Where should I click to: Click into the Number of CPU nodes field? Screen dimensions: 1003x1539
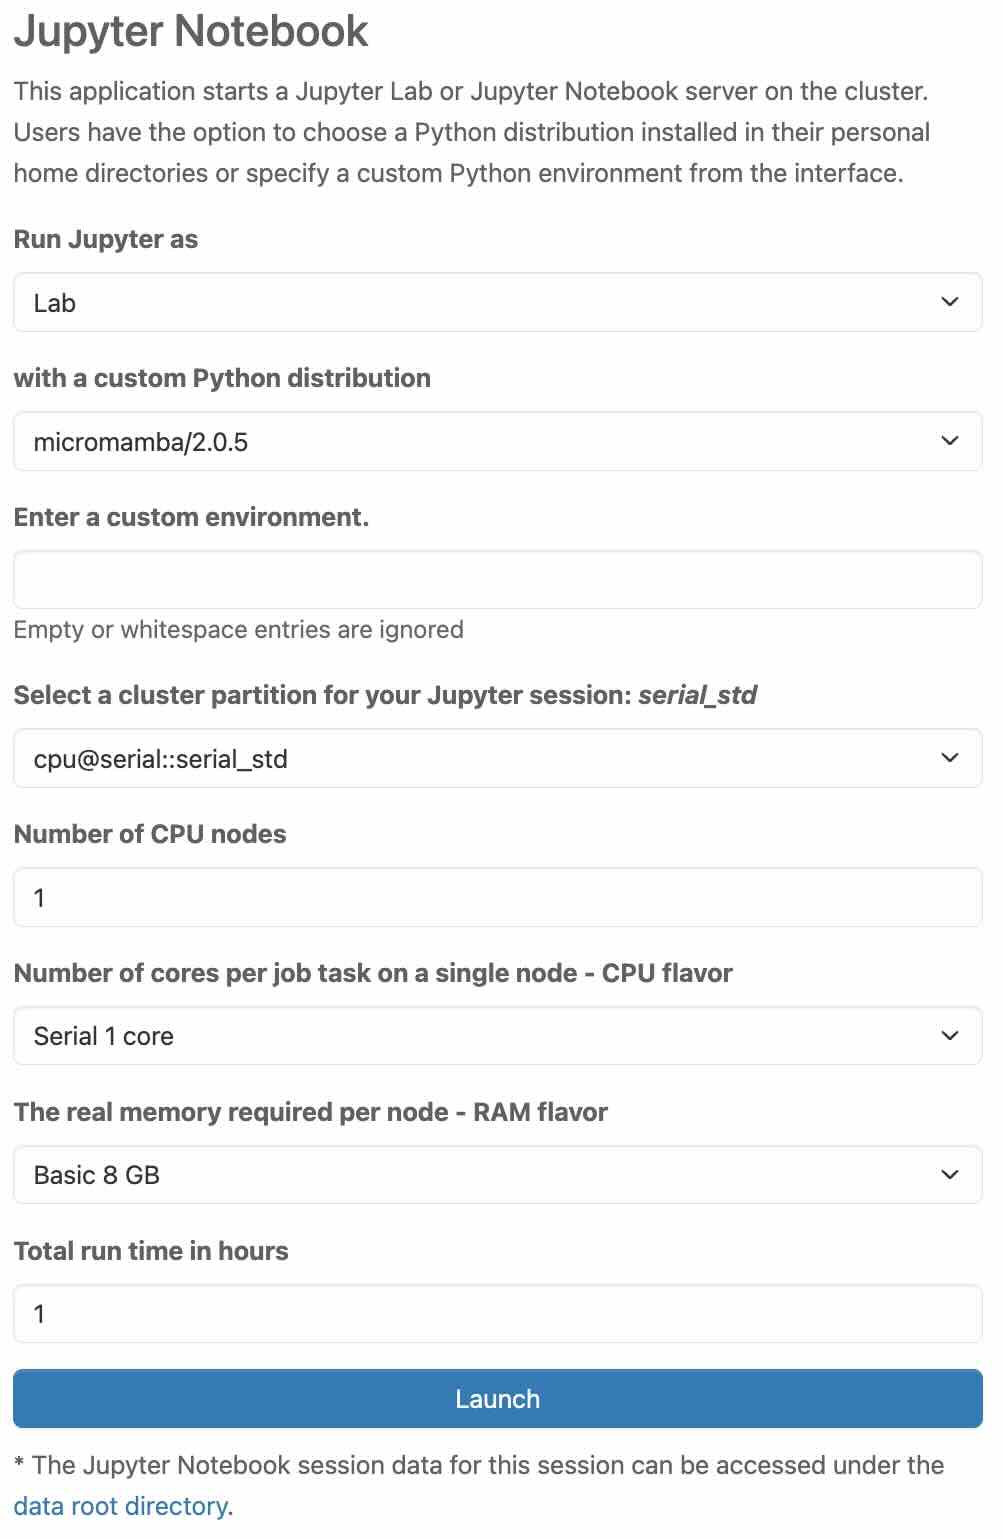[x=497, y=897]
